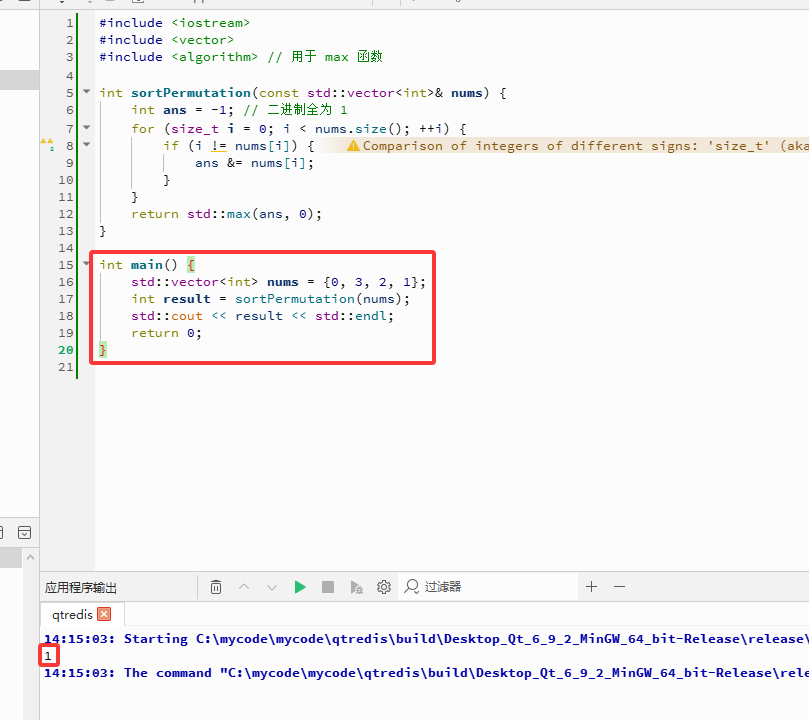The image size is (809, 720).
Task: Click 'return 0;' on line 19
Action: (167, 333)
